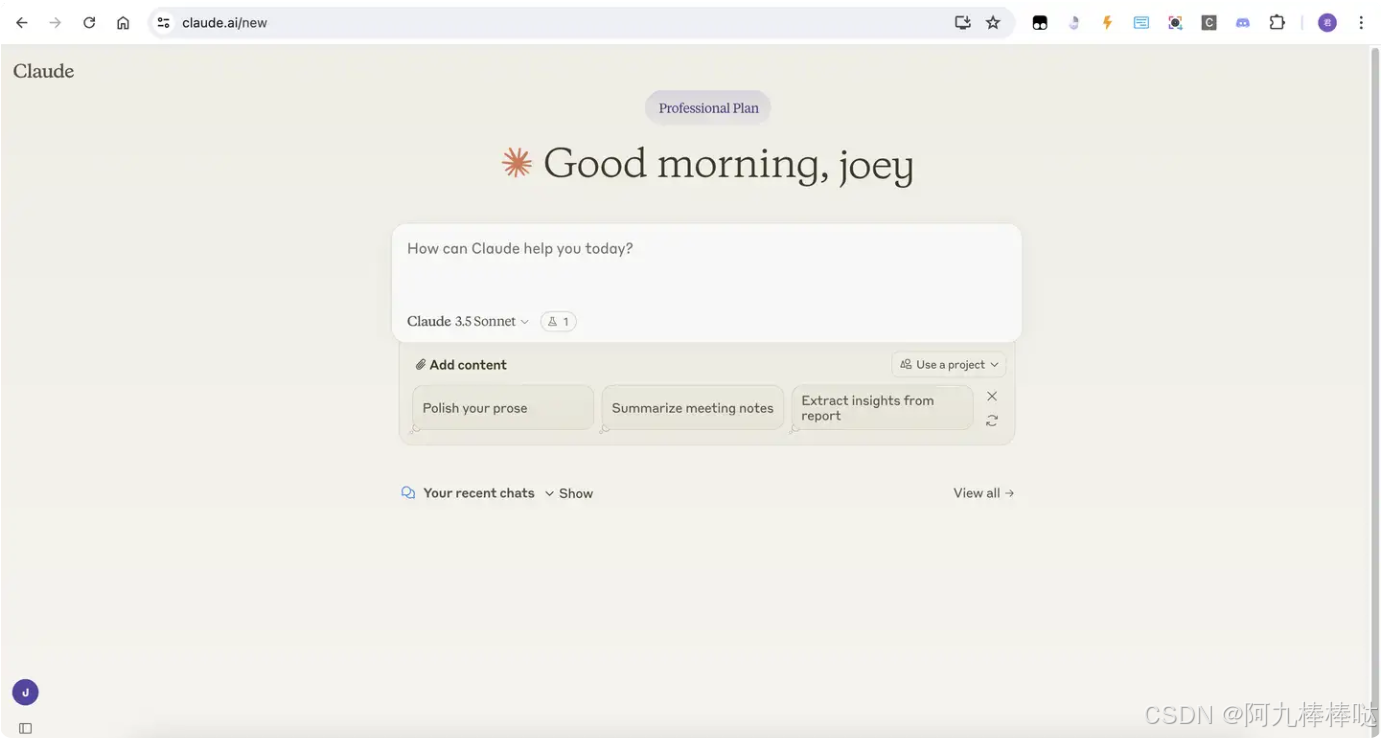Viewport: 1382px width, 738px height.
Task: Open the camera-like extension icon
Action: tap(1175, 22)
